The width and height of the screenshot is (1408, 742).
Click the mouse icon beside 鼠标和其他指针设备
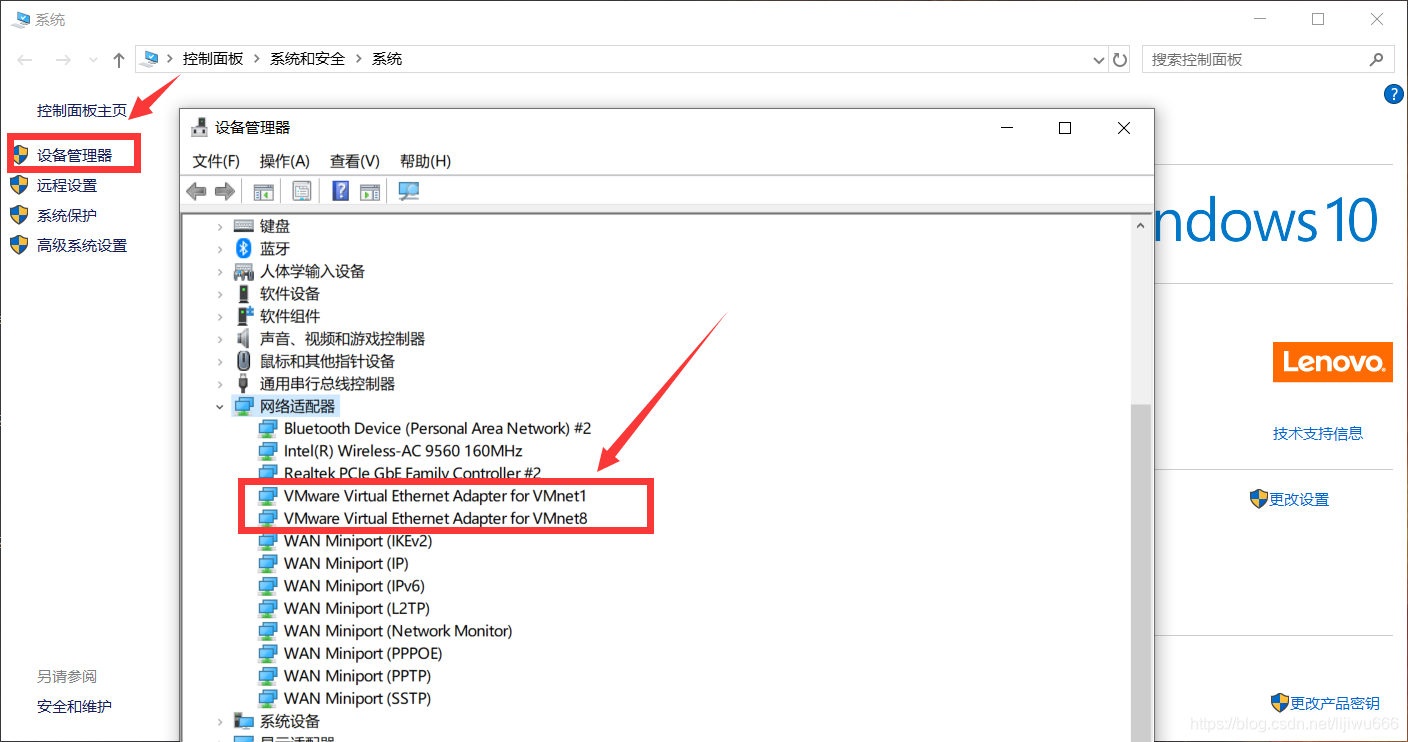[x=244, y=361]
